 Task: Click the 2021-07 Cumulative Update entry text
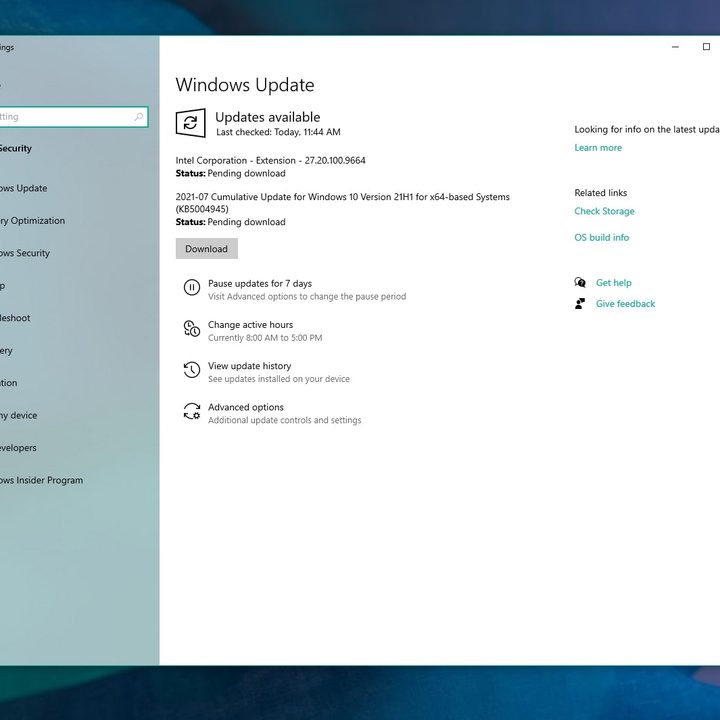click(x=343, y=203)
